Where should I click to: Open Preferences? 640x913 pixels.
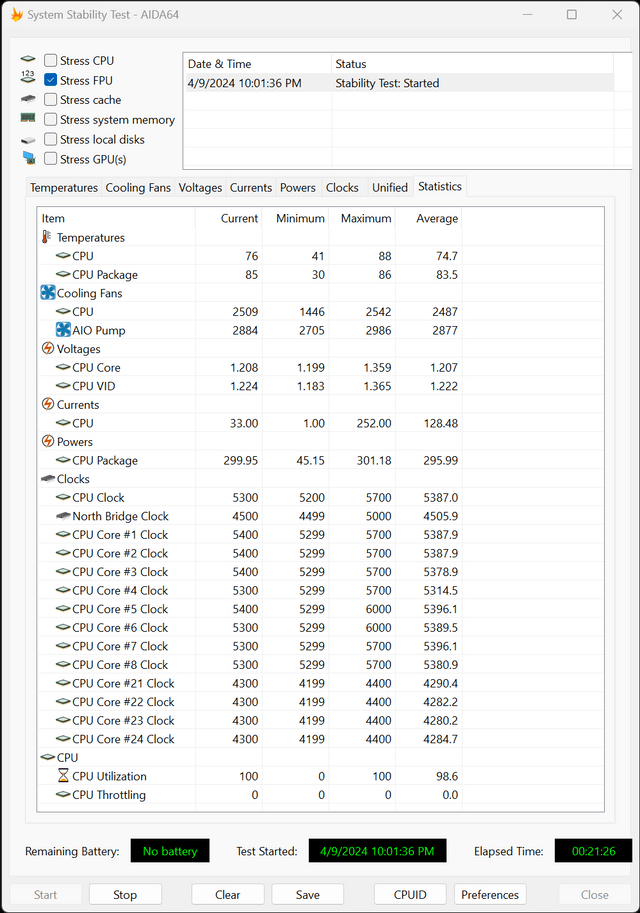(490, 894)
